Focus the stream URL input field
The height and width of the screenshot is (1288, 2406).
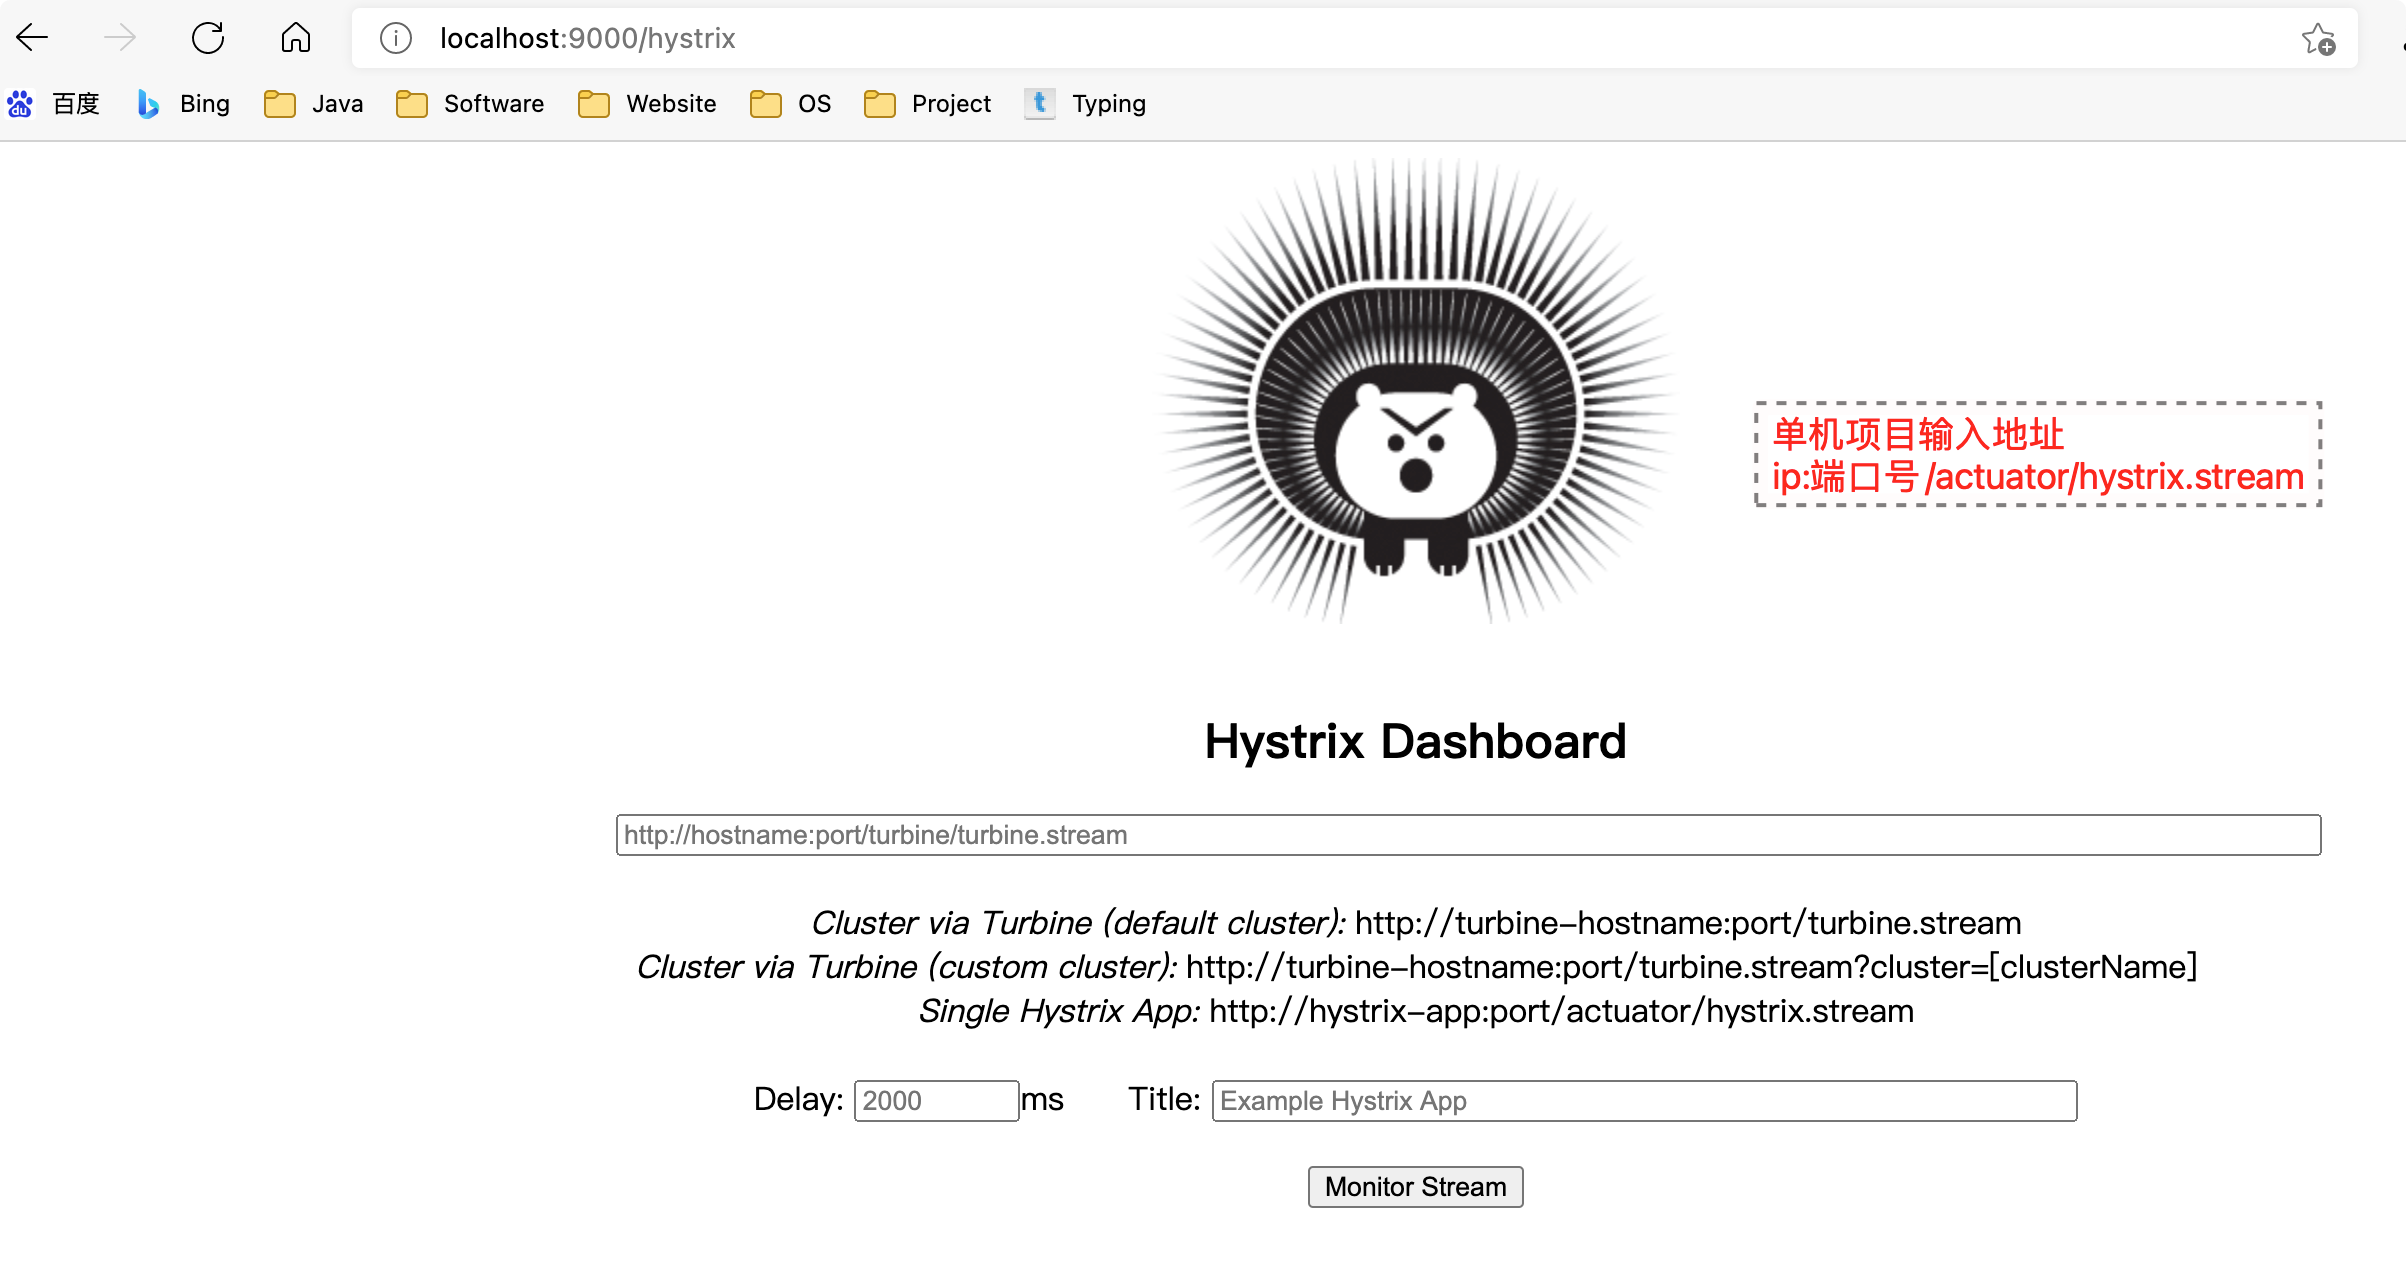pos(1468,835)
